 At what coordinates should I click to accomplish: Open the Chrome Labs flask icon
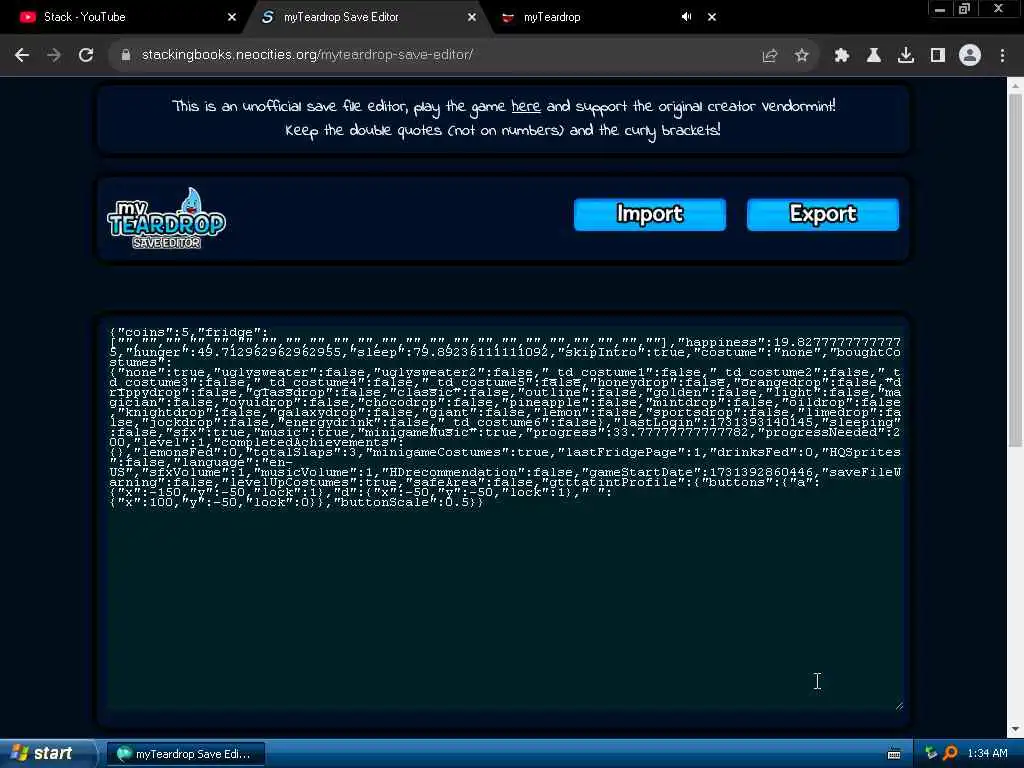point(874,56)
